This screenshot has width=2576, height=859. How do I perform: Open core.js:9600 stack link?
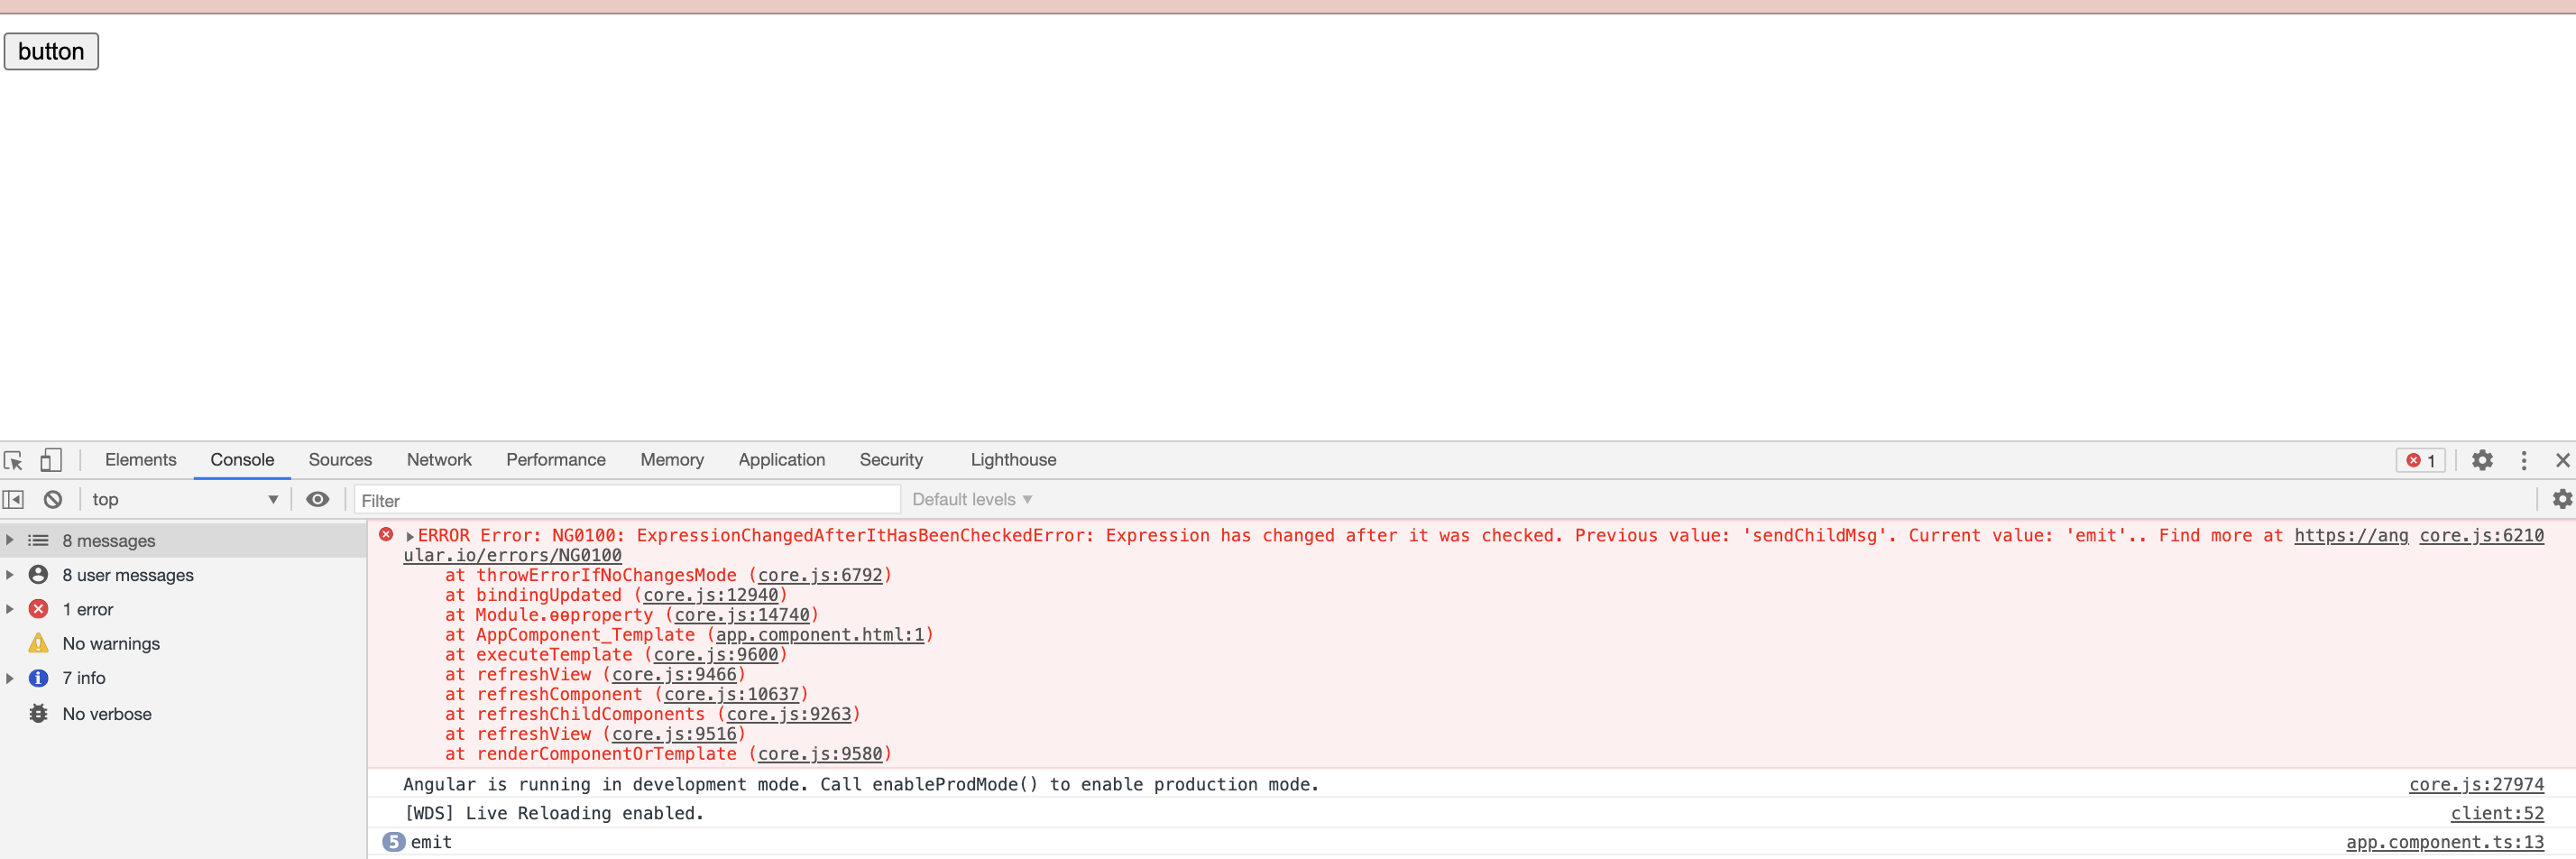(715, 655)
